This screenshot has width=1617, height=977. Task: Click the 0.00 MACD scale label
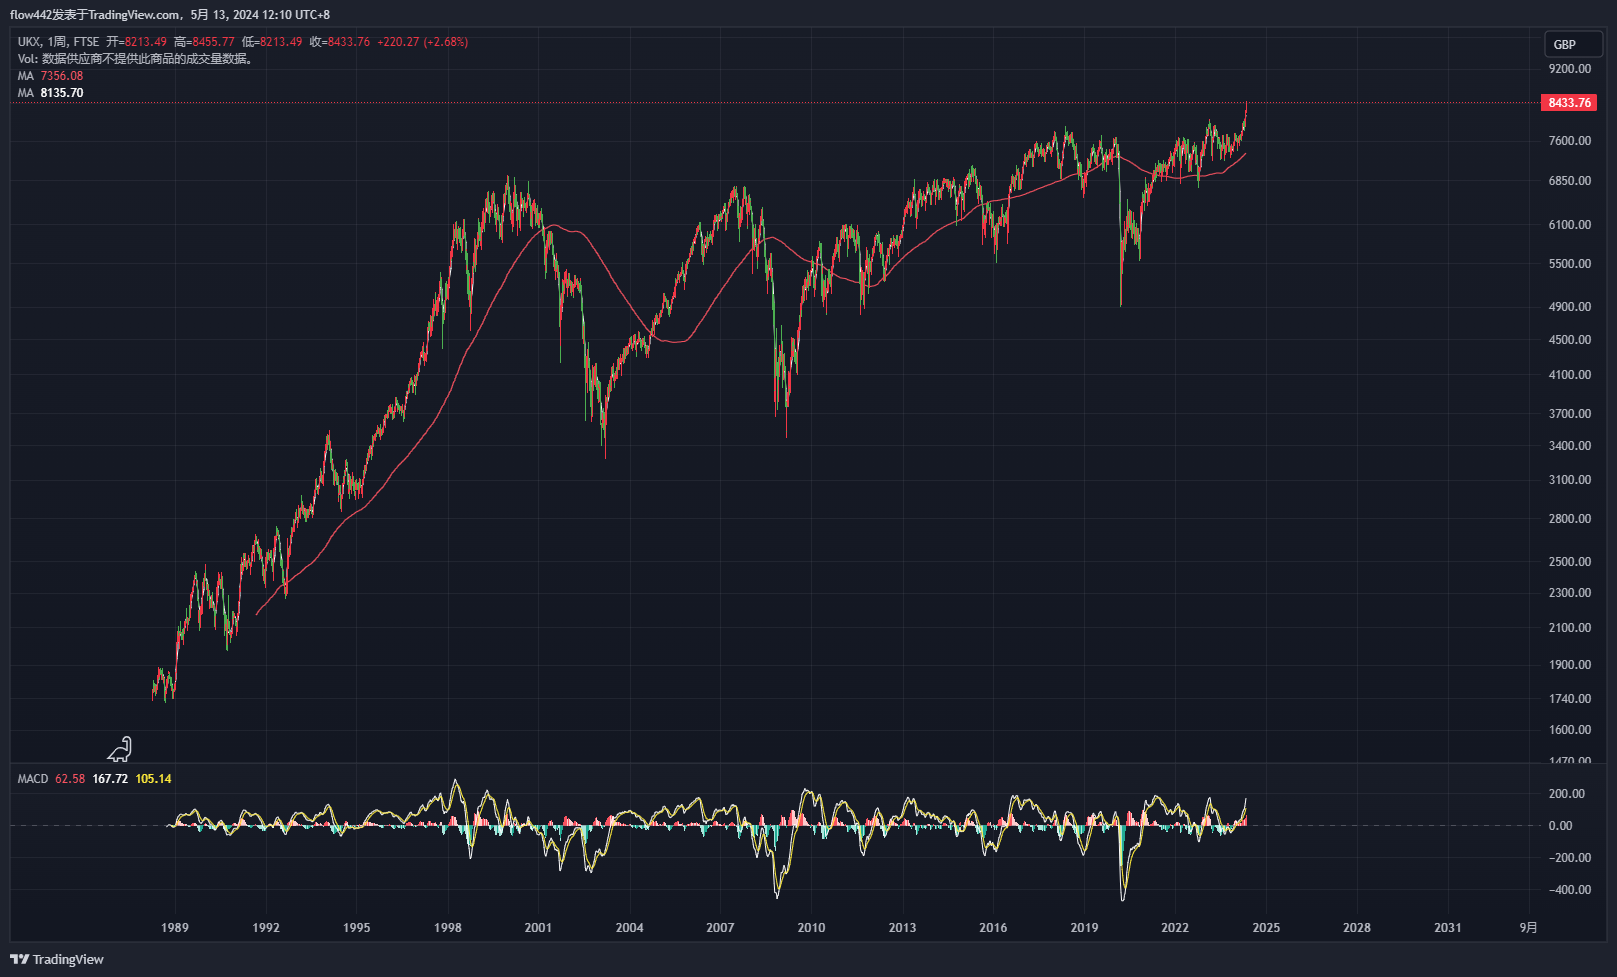point(1560,826)
